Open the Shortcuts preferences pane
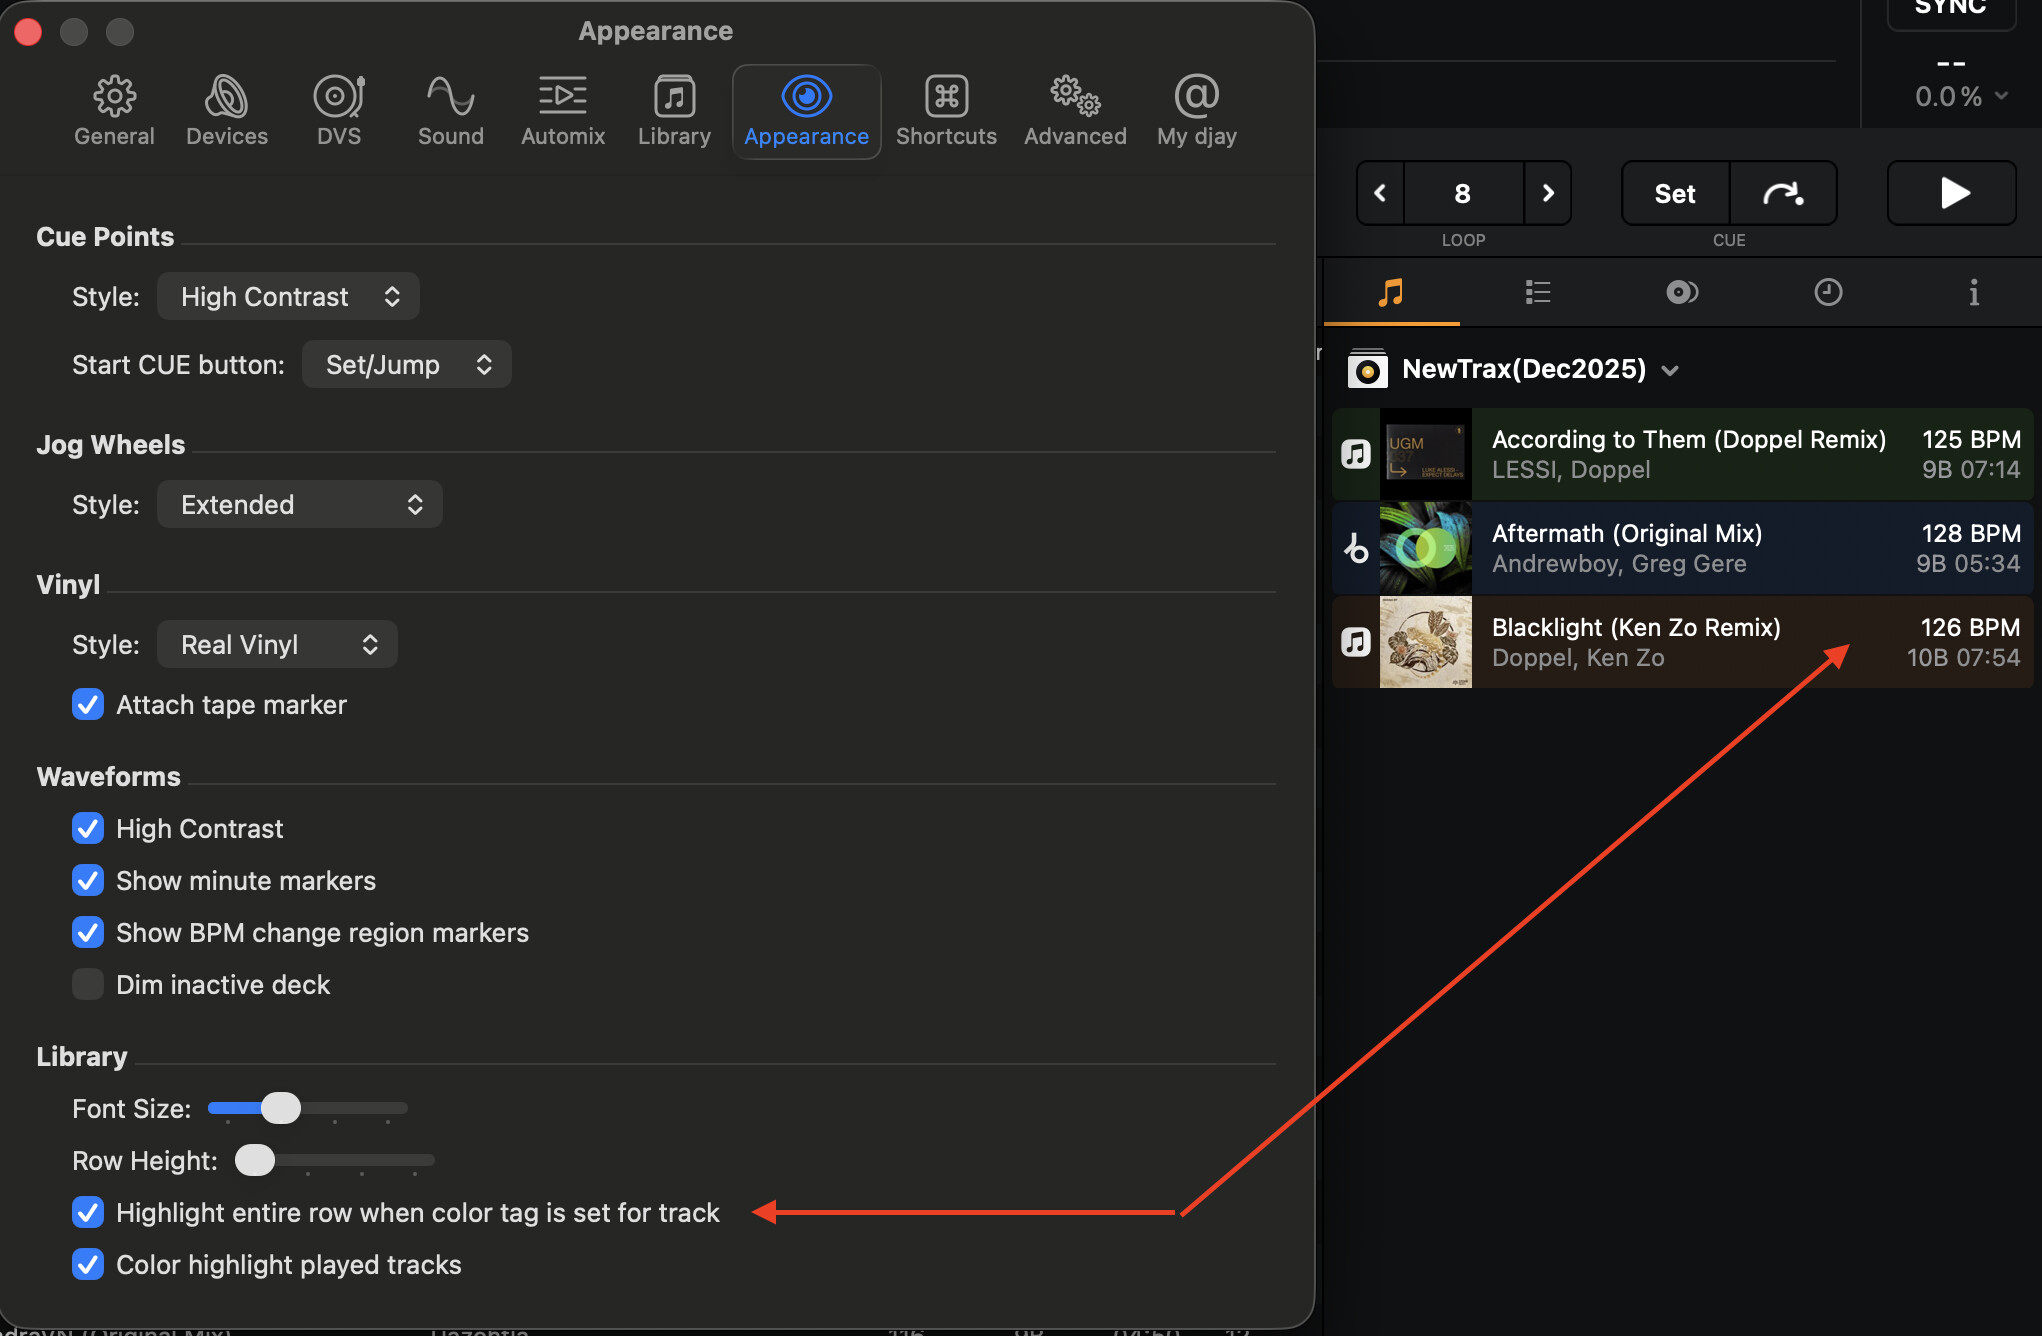2042x1336 pixels. (945, 111)
